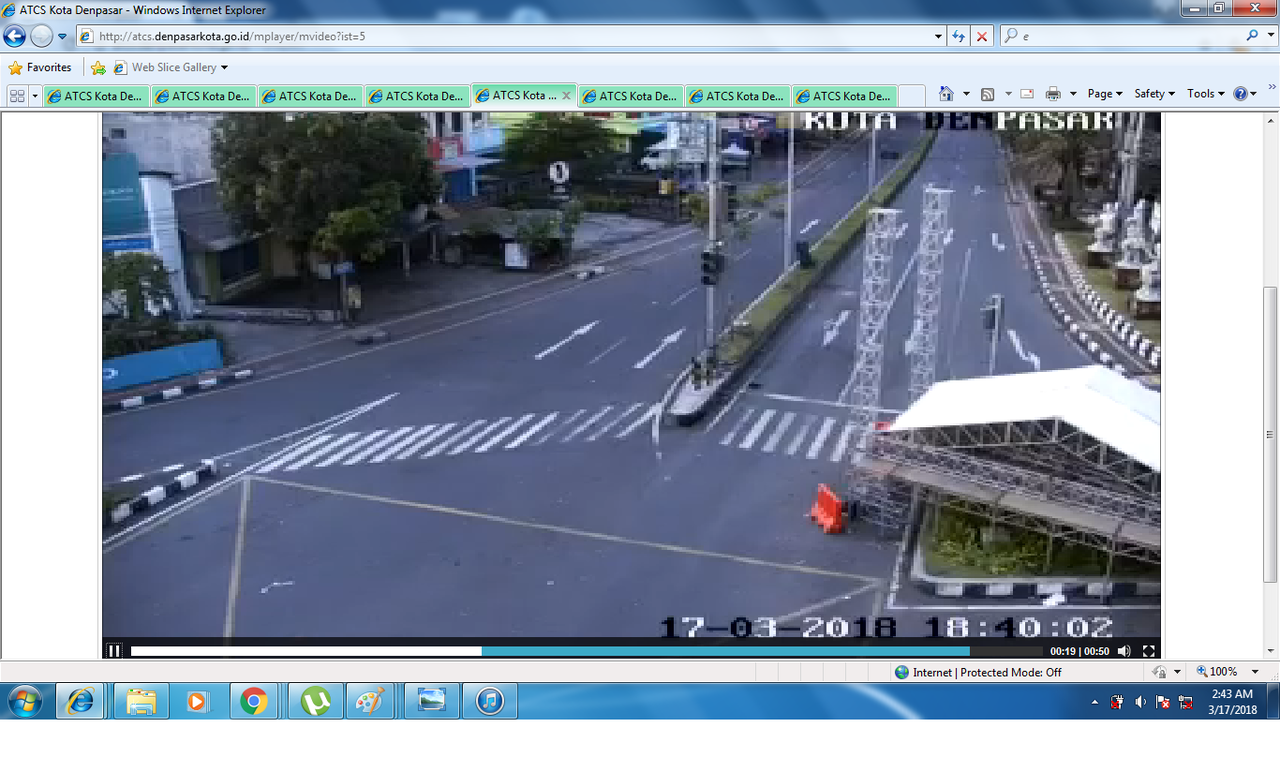Enter fullscreen video mode
This screenshot has width=1280, height=772.
[1149, 651]
